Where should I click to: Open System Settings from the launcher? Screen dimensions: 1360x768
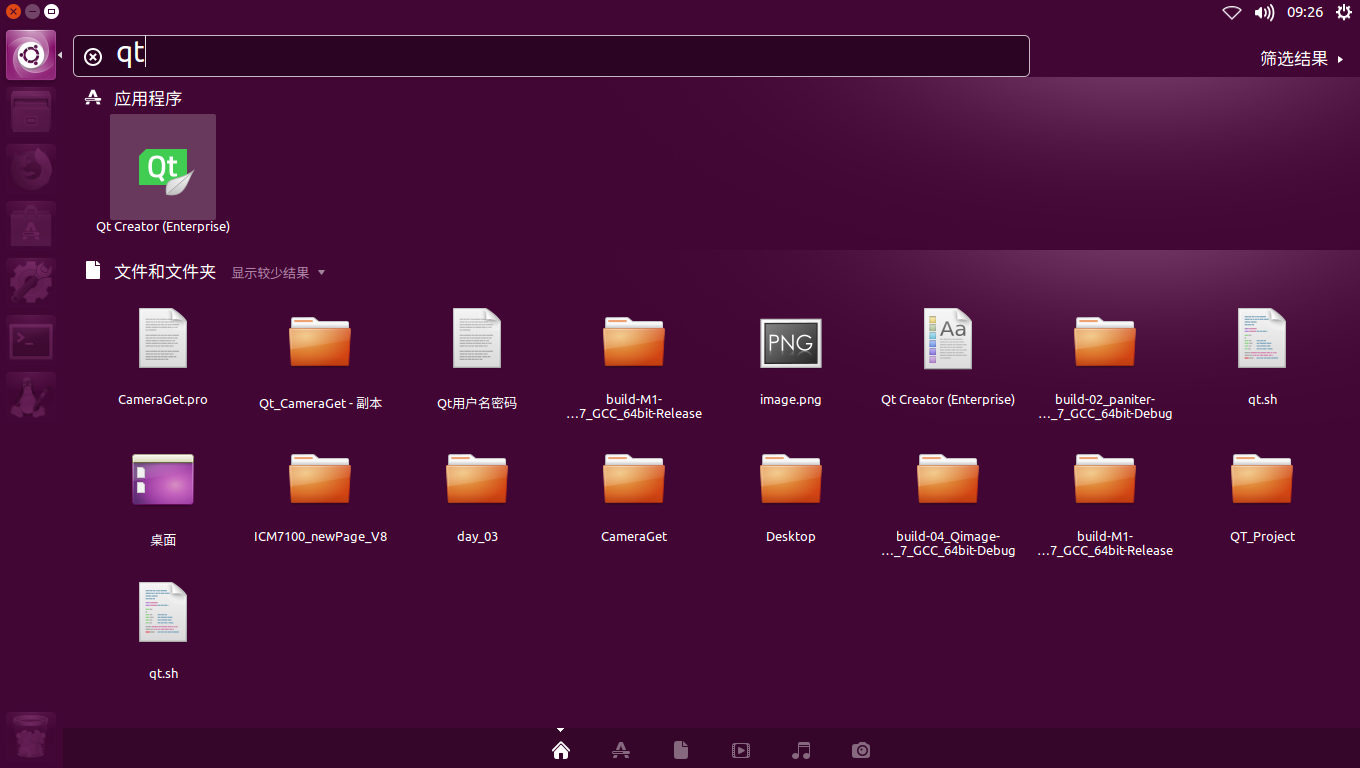coord(31,283)
